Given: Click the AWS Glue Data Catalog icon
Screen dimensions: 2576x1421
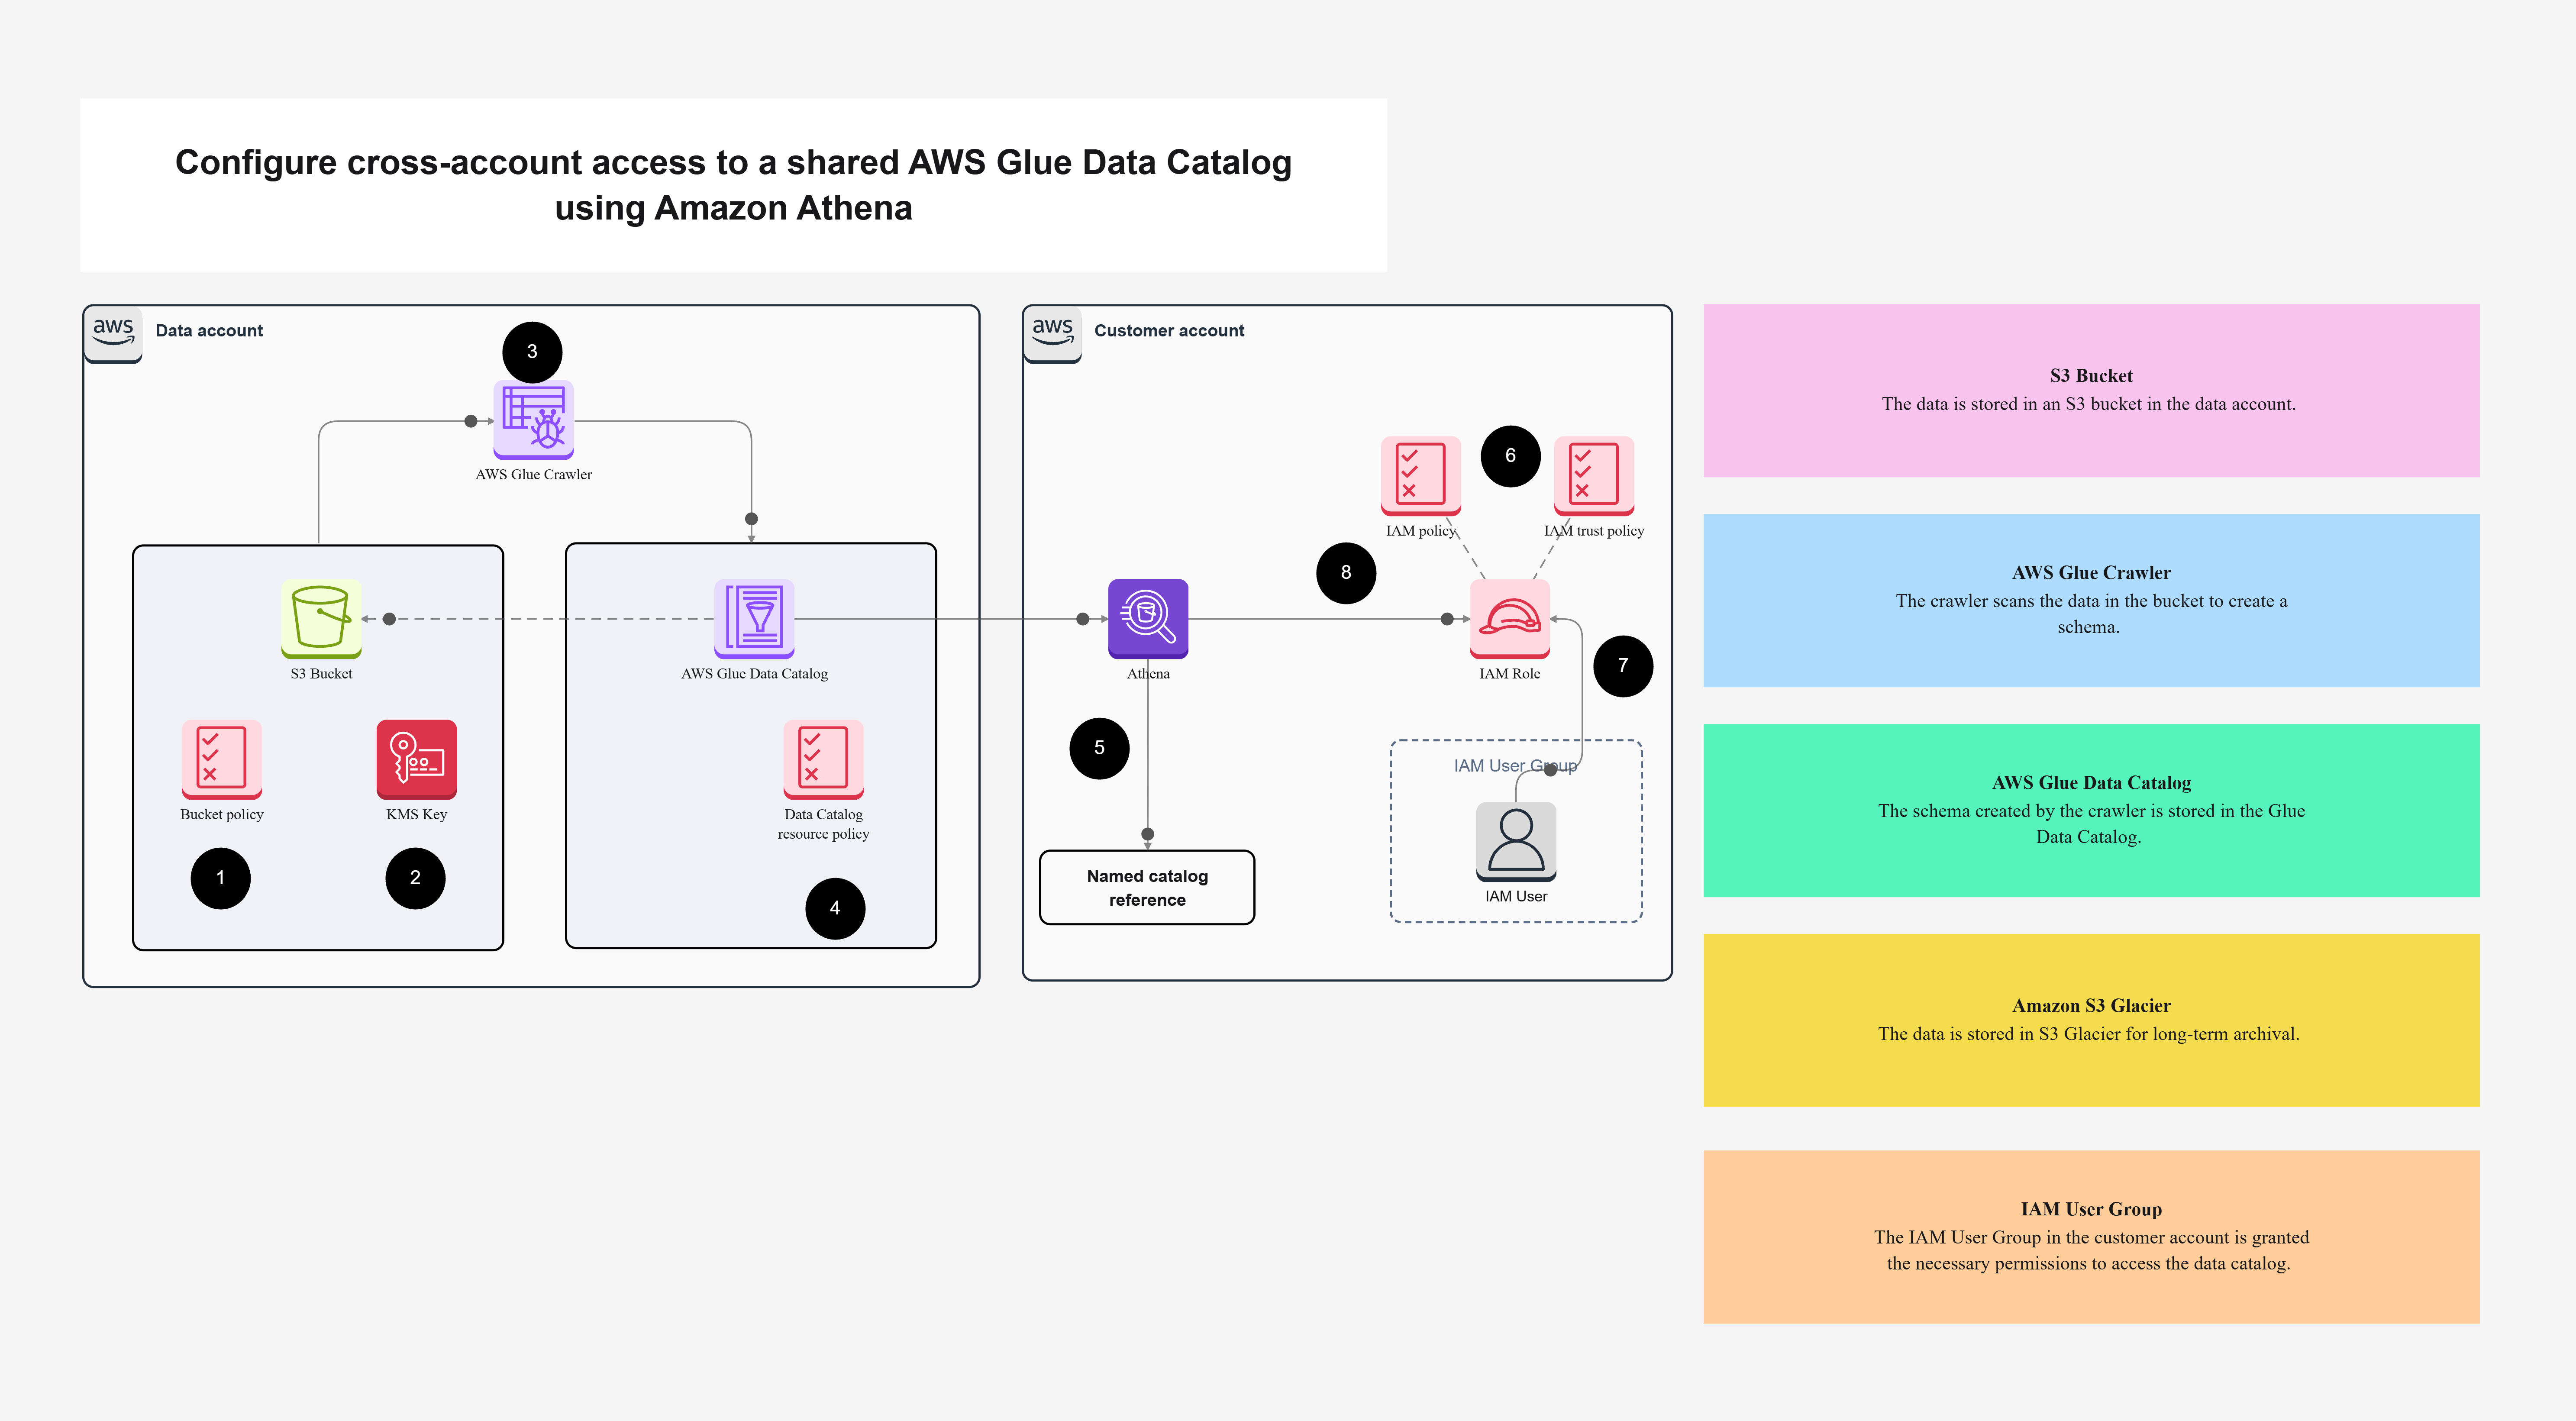Looking at the screenshot, I should click(754, 619).
